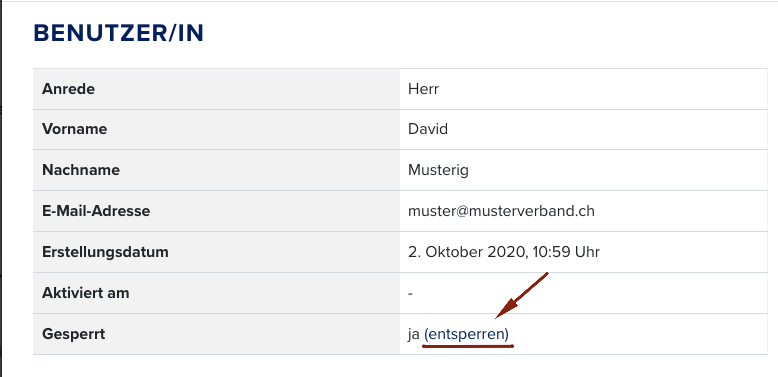
Task: Click the entsperren link to unlock user
Action: pyautogui.click(x=466, y=334)
